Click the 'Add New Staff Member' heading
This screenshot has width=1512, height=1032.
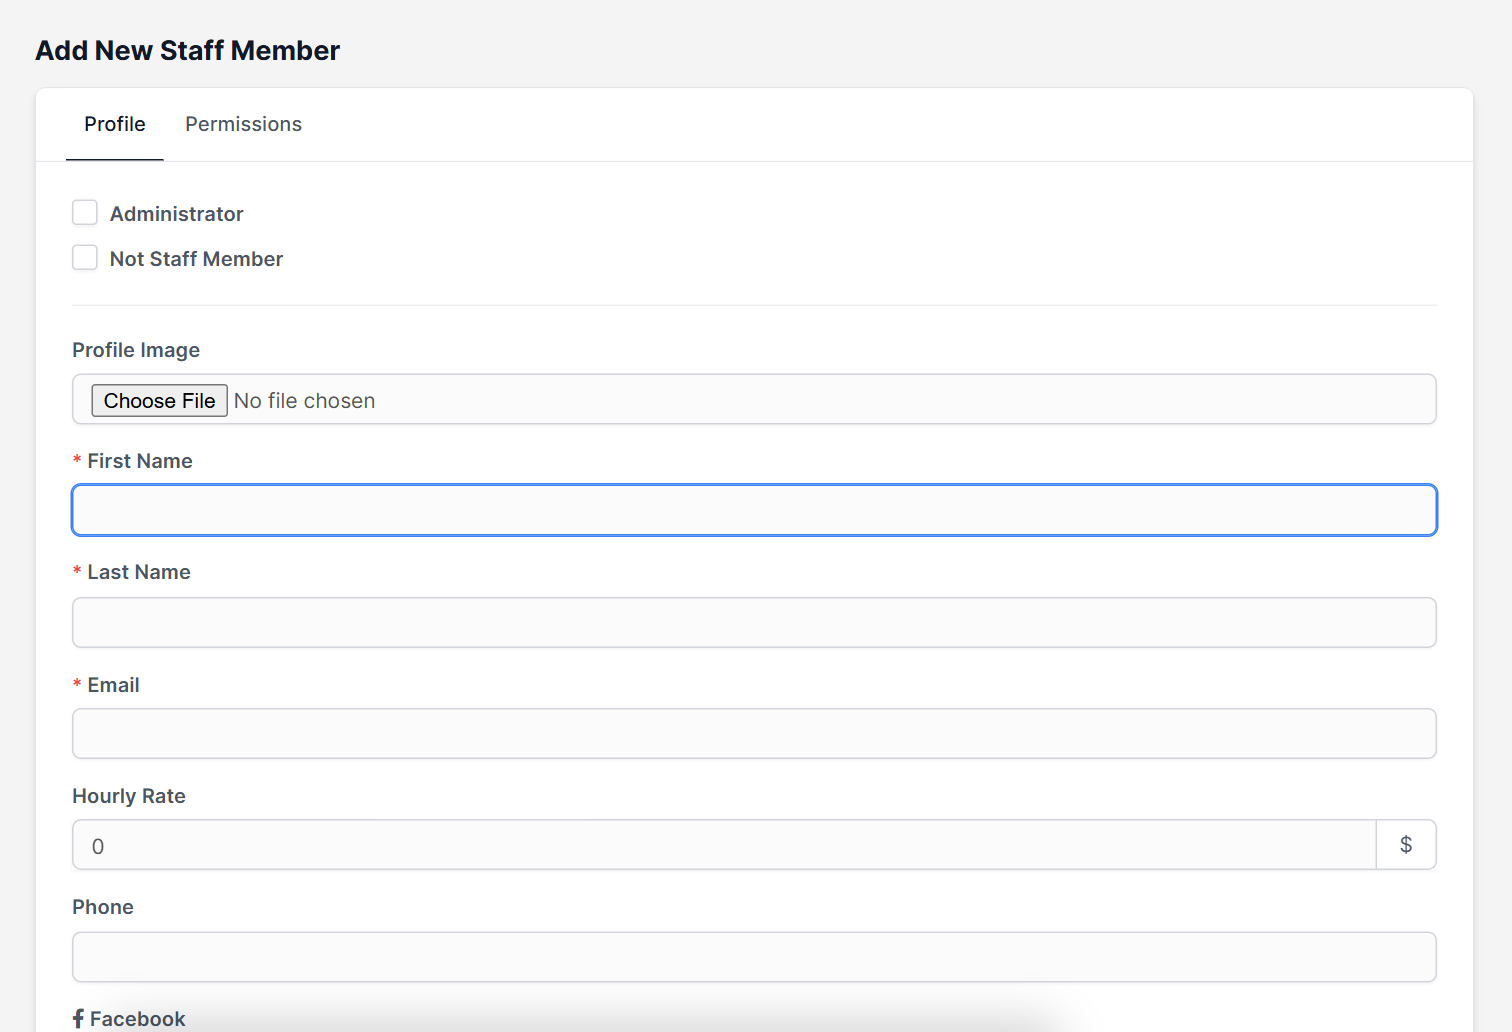188,50
